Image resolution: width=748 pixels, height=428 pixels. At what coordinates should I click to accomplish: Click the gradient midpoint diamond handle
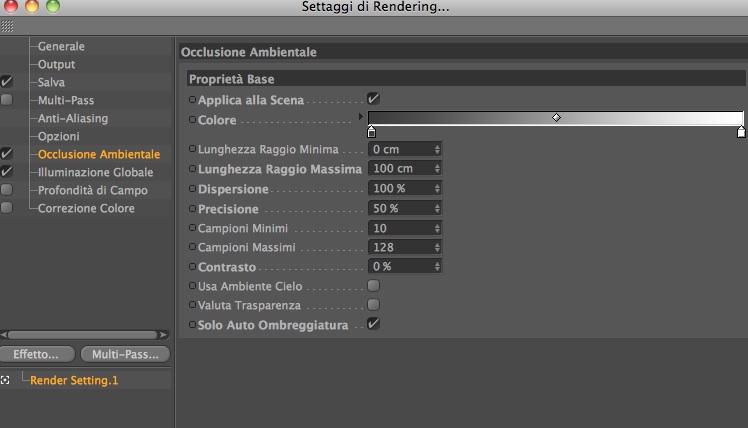(556, 117)
